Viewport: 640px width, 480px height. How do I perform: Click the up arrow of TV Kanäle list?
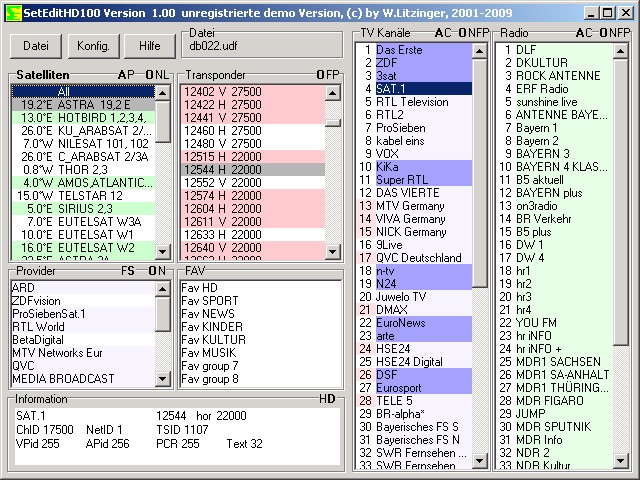480,51
